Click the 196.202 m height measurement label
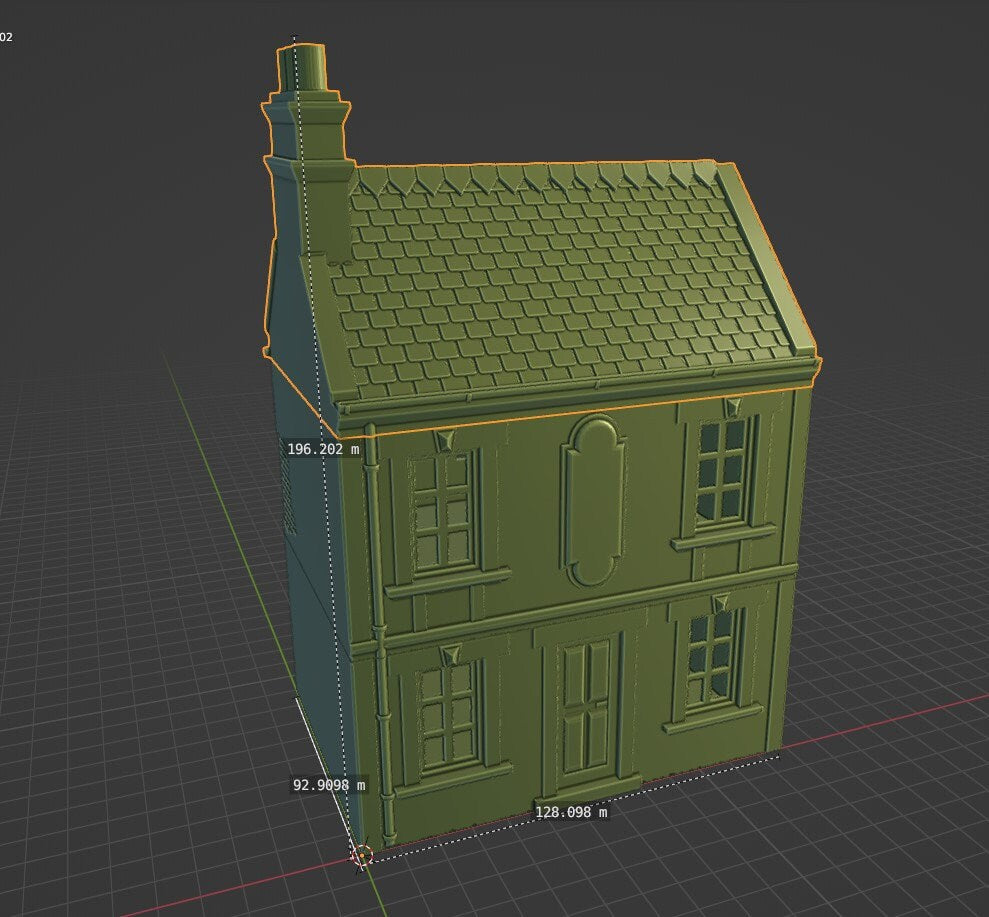Image resolution: width=989 pixels, height=917 pixels. pyautogui.click(x=322, y=449)
